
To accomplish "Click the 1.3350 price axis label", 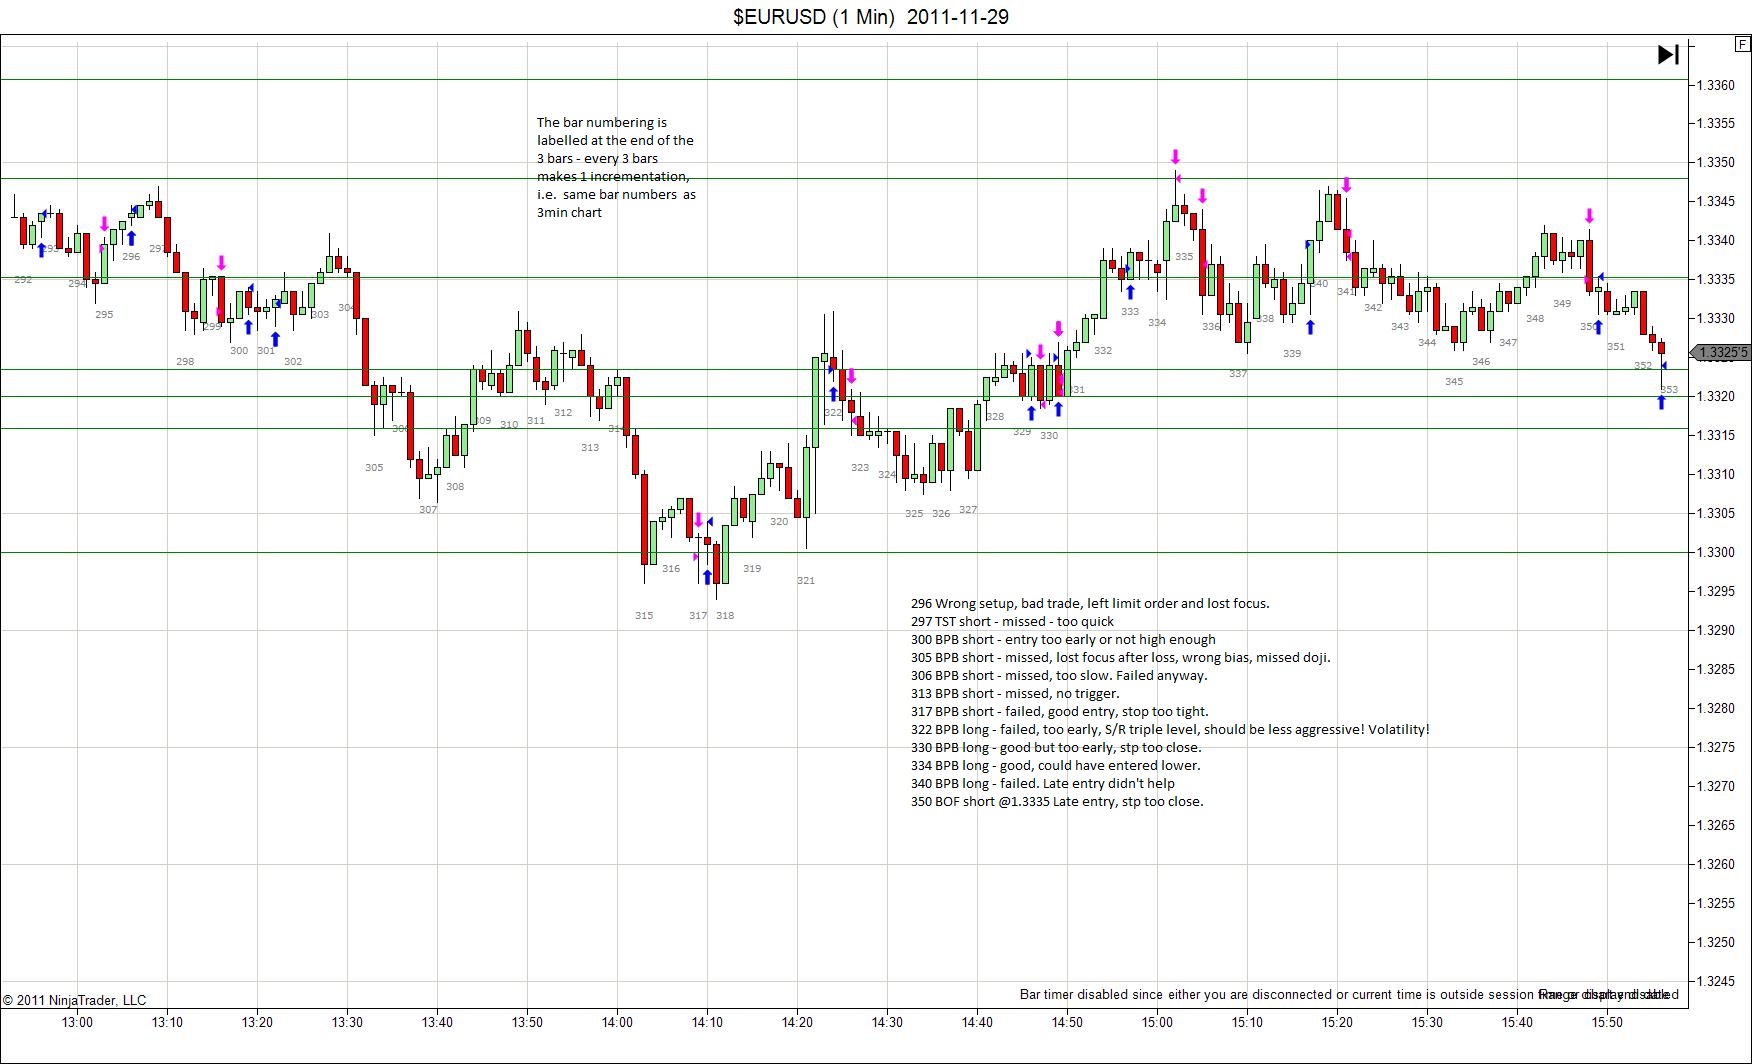I will 1716,162.
